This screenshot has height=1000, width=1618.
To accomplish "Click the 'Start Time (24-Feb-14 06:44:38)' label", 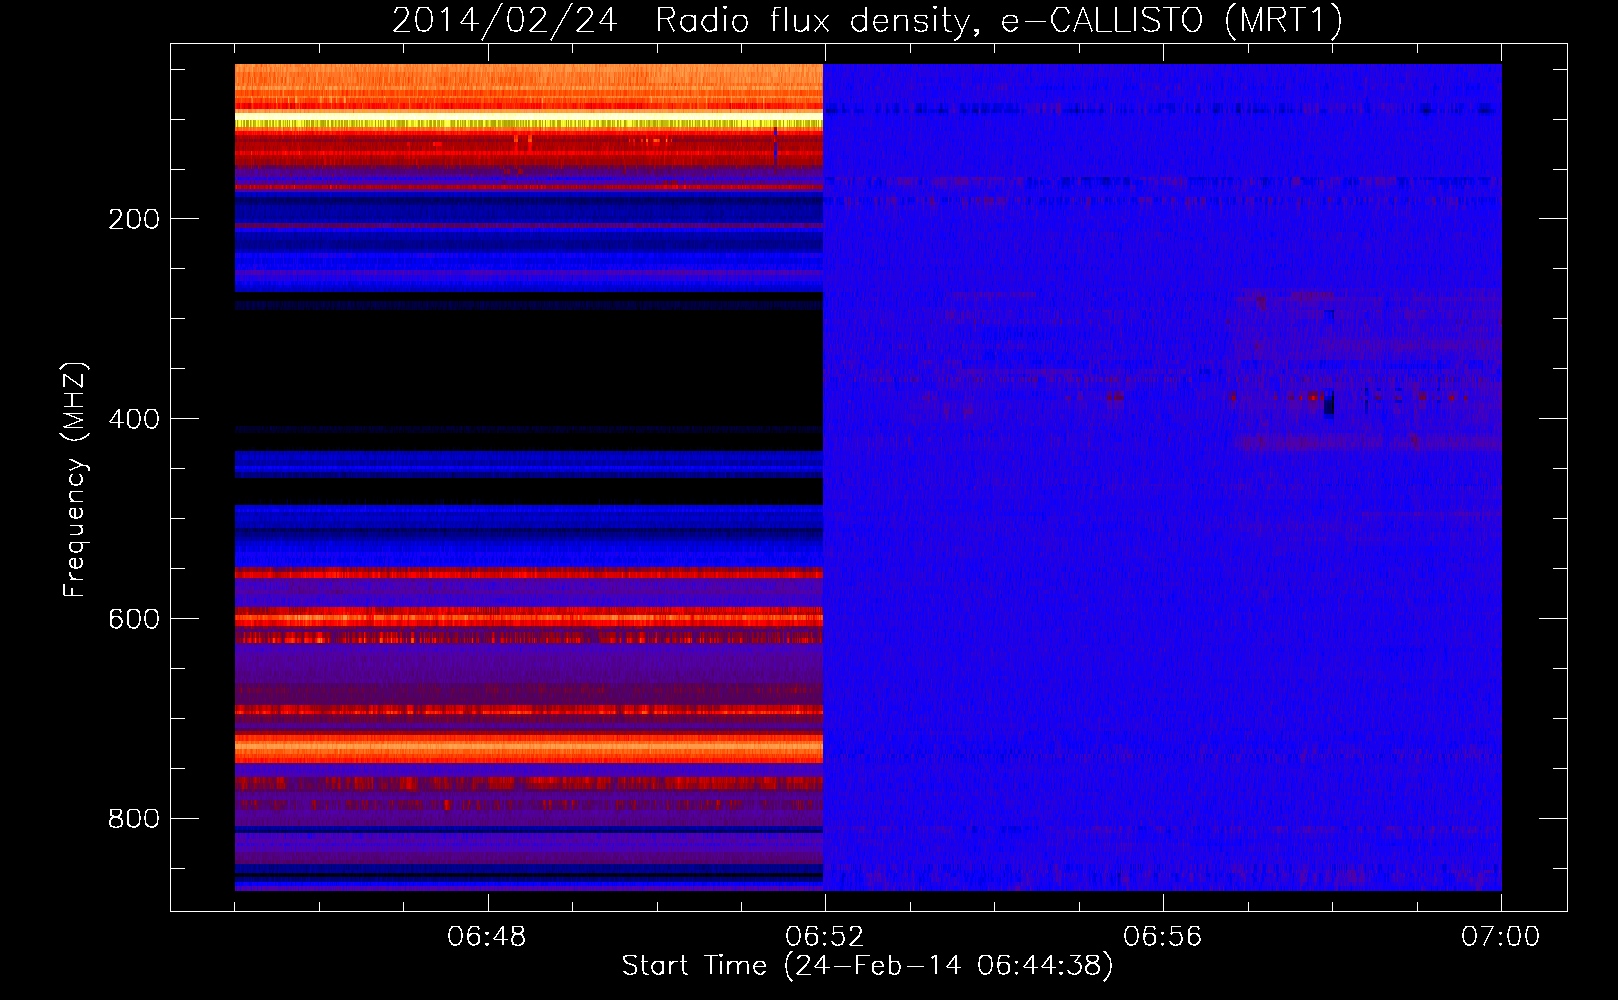I will click(867, 966).
